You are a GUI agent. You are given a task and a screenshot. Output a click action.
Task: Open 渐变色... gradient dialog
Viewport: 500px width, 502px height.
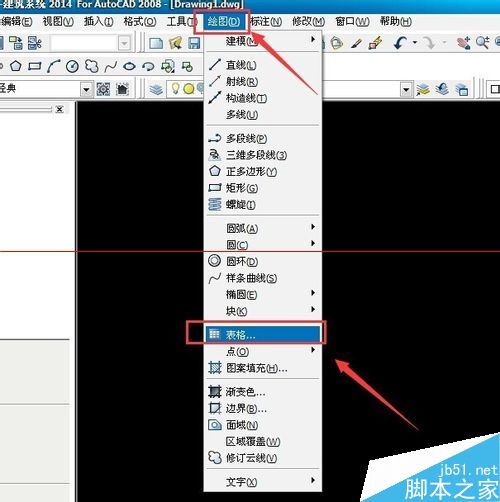click(x=263, y=392)
